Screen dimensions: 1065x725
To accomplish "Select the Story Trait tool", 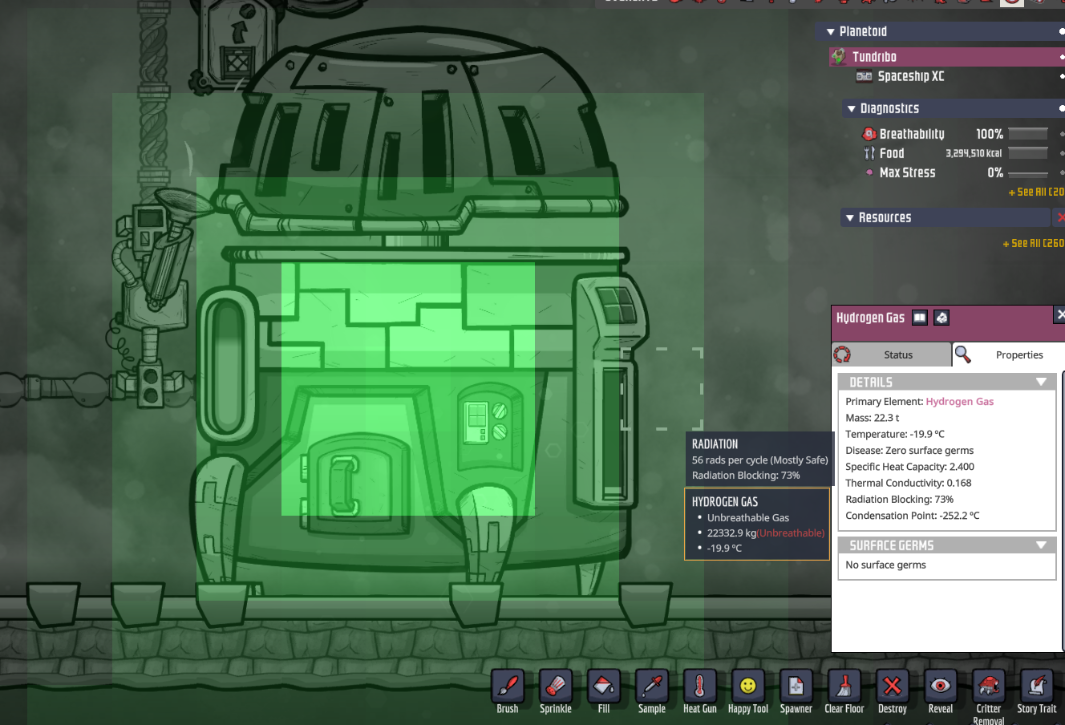I will click(1036, 686).
